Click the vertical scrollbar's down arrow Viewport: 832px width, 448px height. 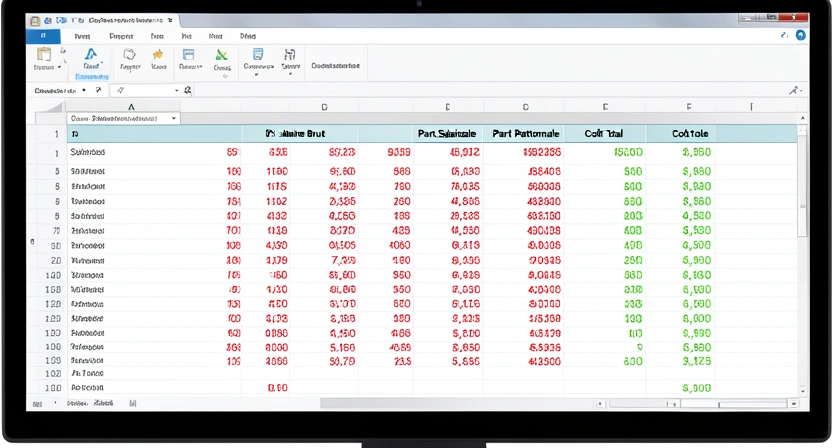pyautogui.click(x=802, y=391)
